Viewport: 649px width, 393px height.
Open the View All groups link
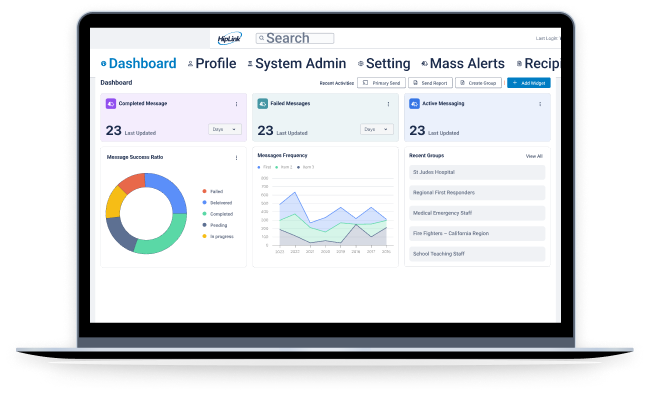click(534, 156)
